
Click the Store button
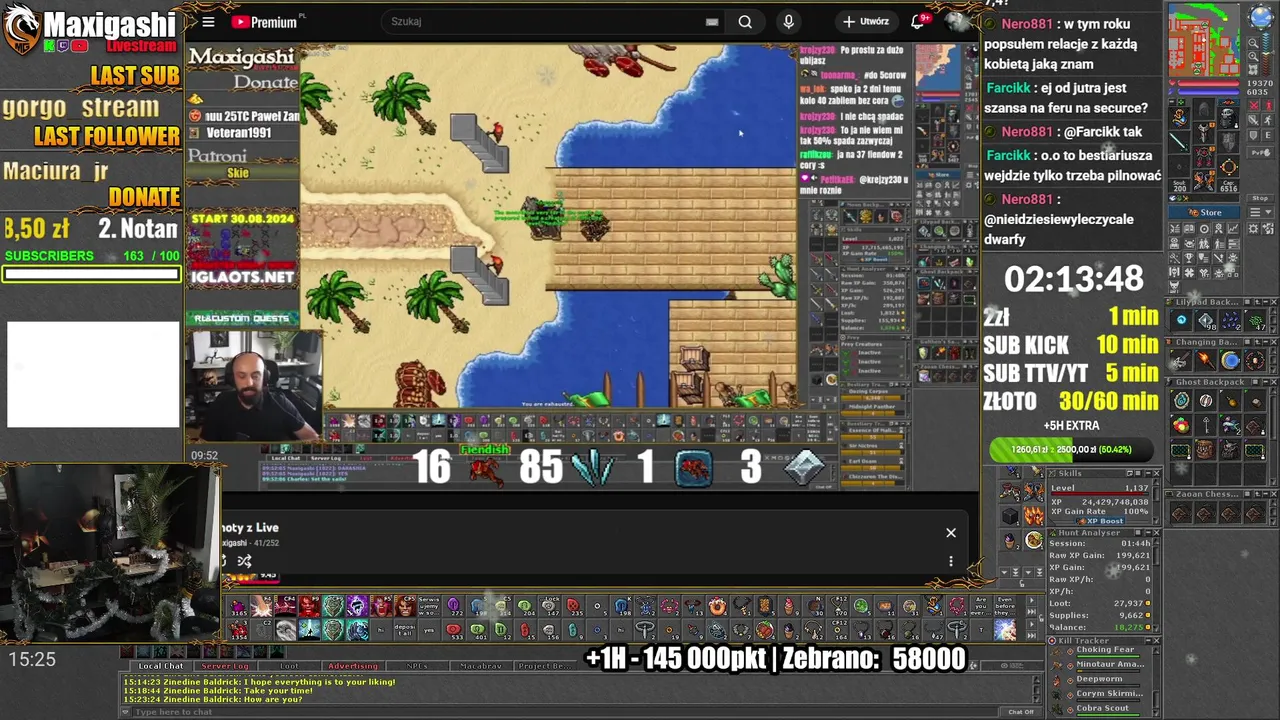pyautogui.click(x=1204, y=212)
